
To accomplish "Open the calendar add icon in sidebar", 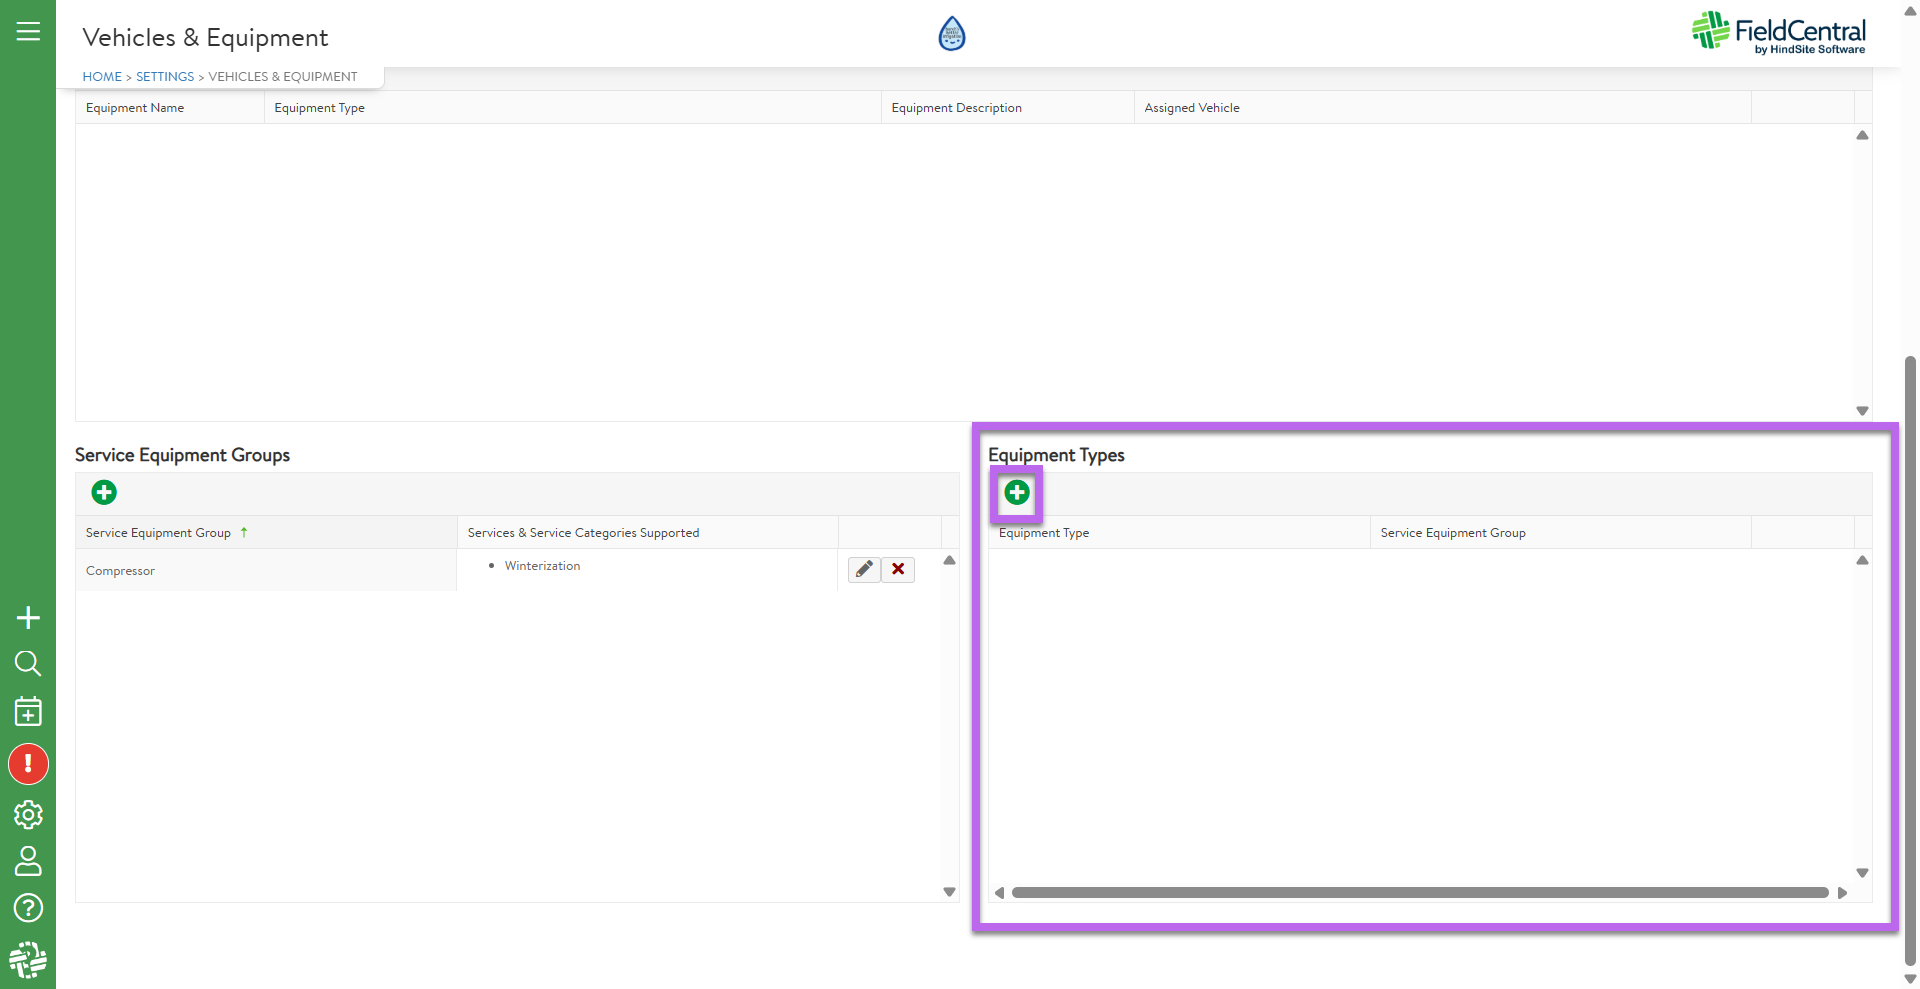I will pyautogui.click(x=28, y=712).
